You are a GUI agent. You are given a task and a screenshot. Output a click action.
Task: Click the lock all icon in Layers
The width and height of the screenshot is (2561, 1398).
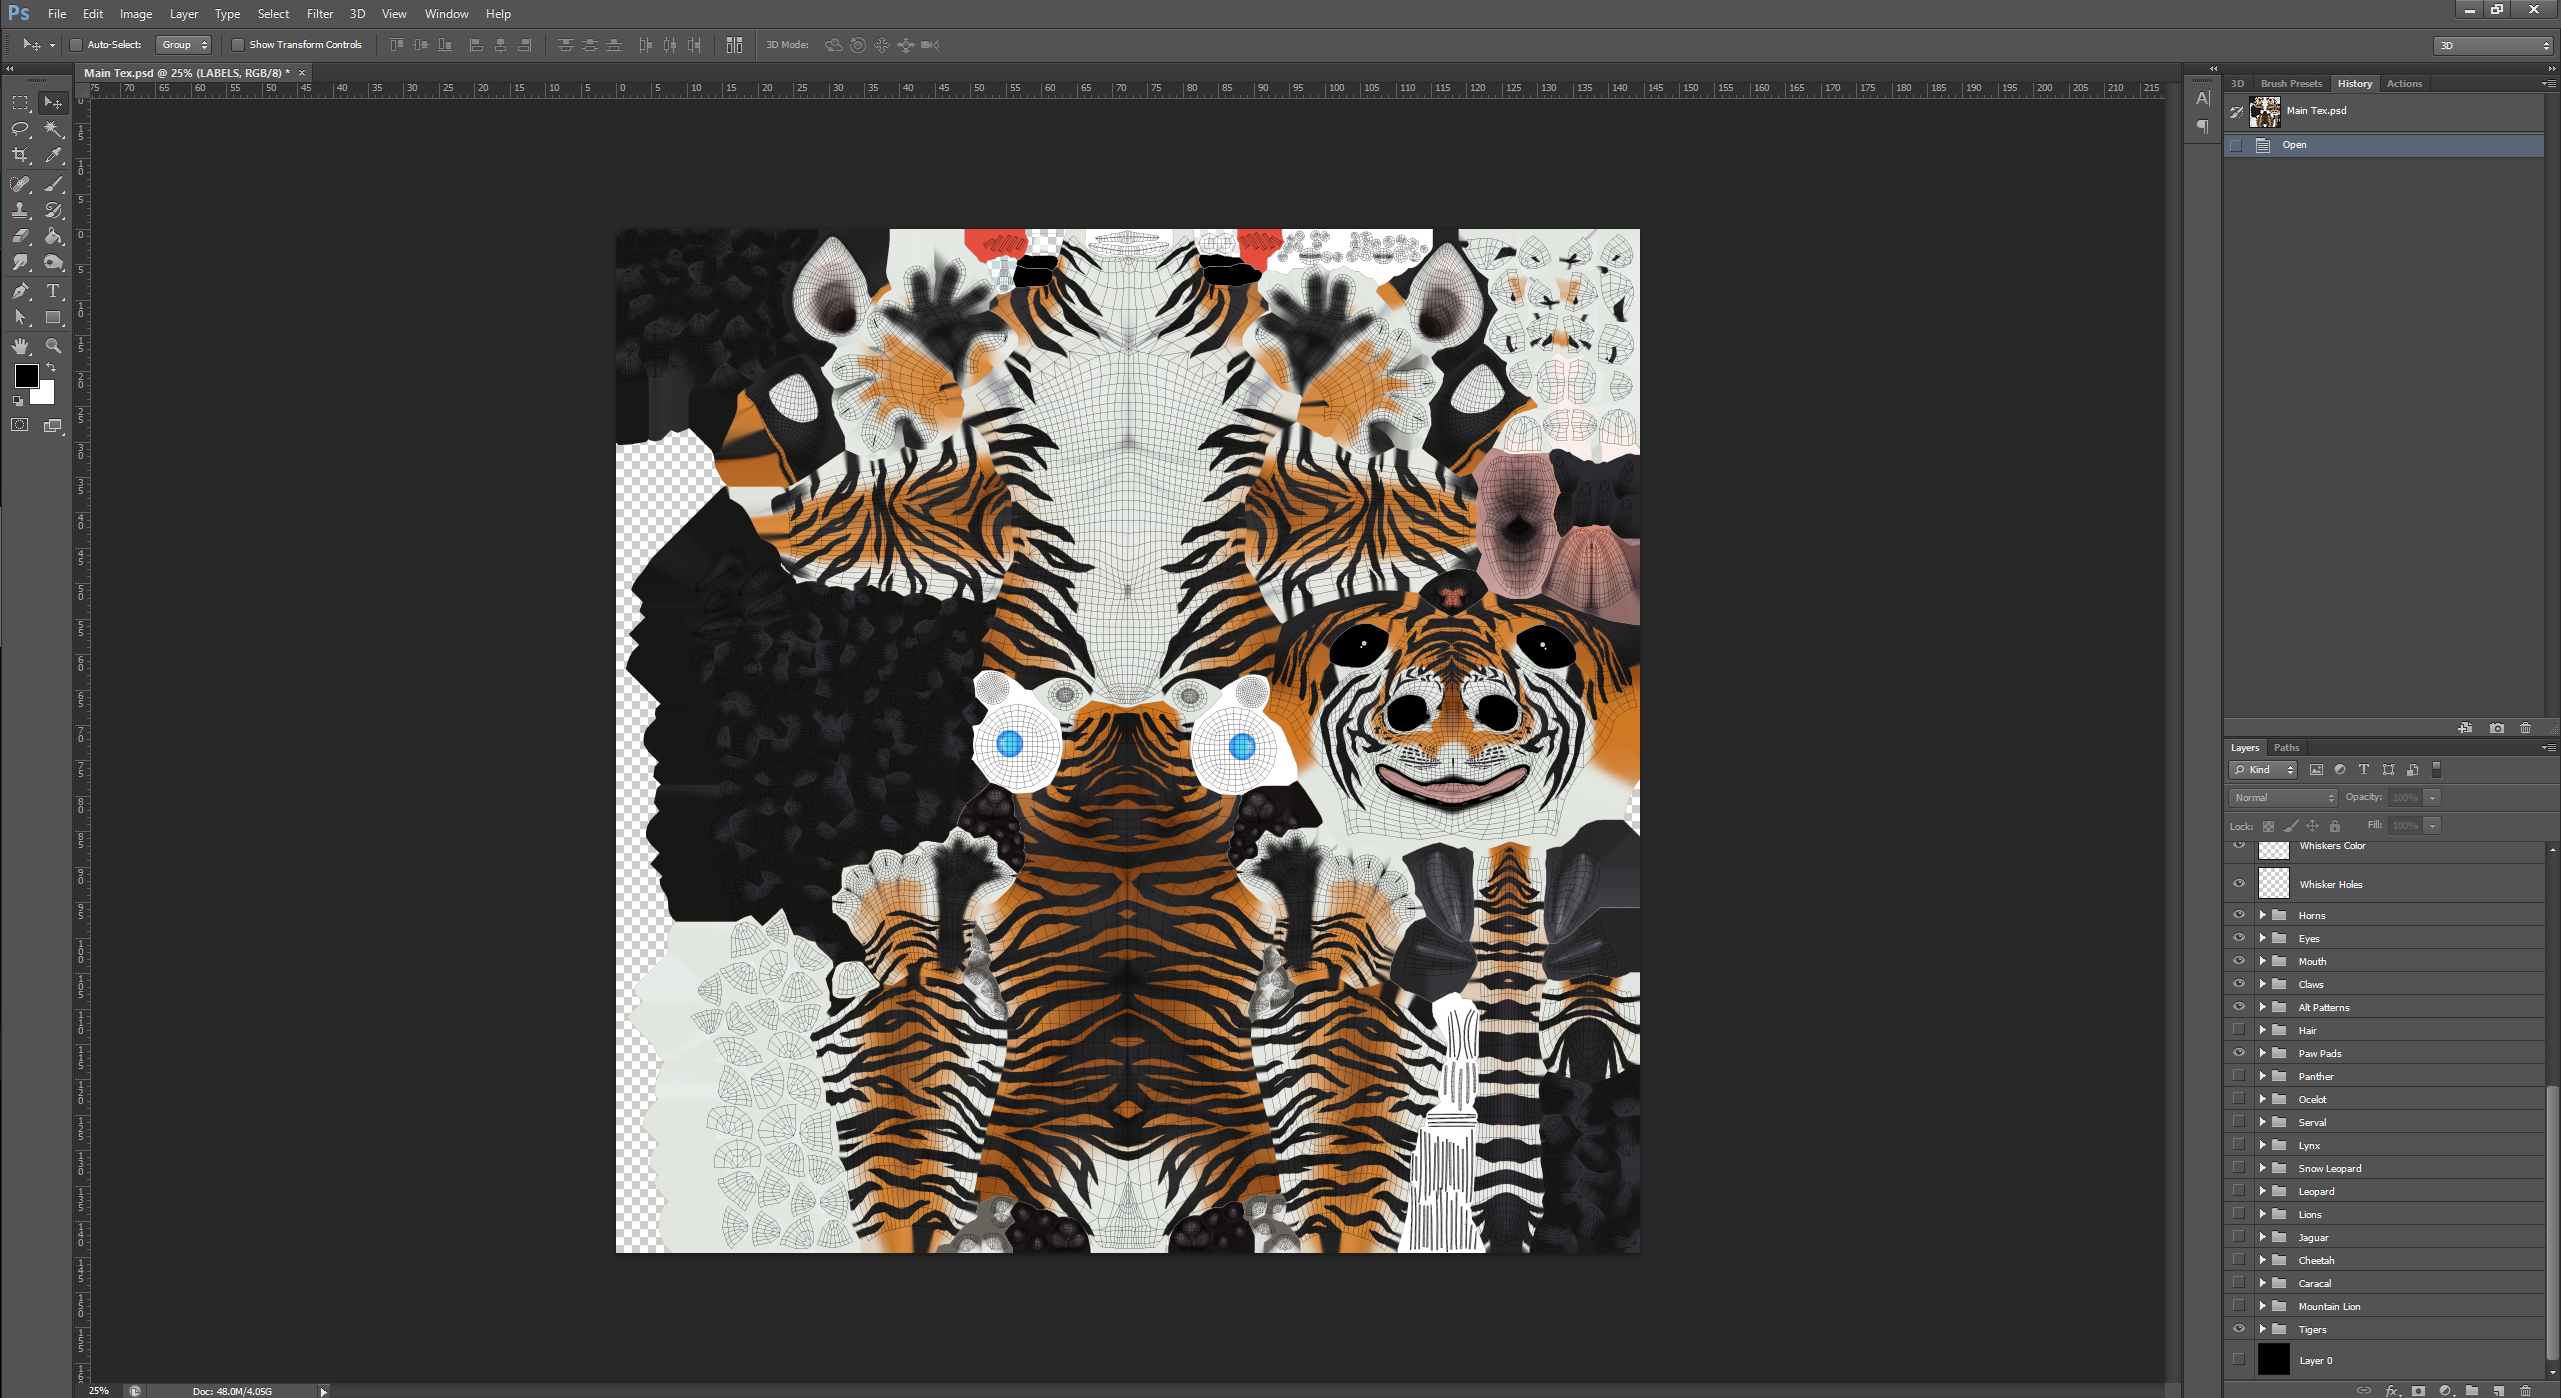click(2335, 826)
